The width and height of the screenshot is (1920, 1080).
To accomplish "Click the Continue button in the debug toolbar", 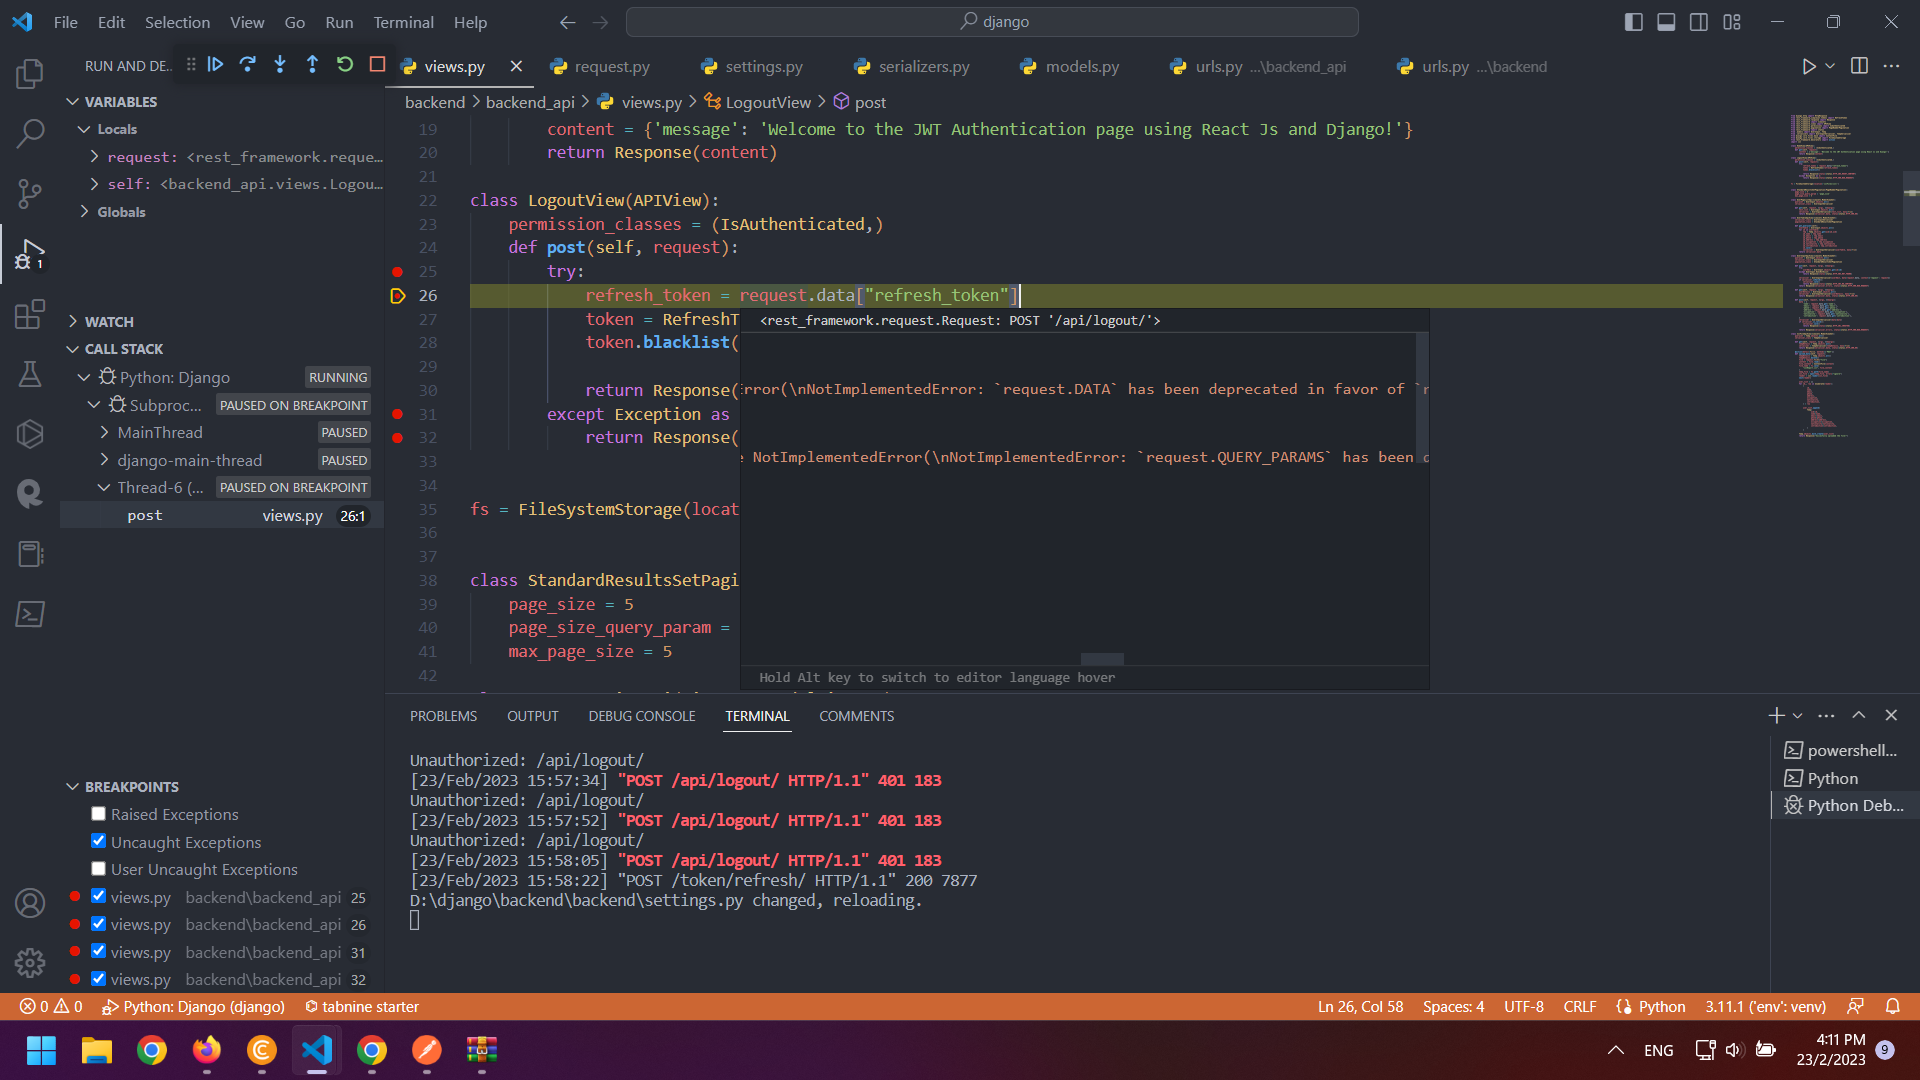I will coord(215,64).
